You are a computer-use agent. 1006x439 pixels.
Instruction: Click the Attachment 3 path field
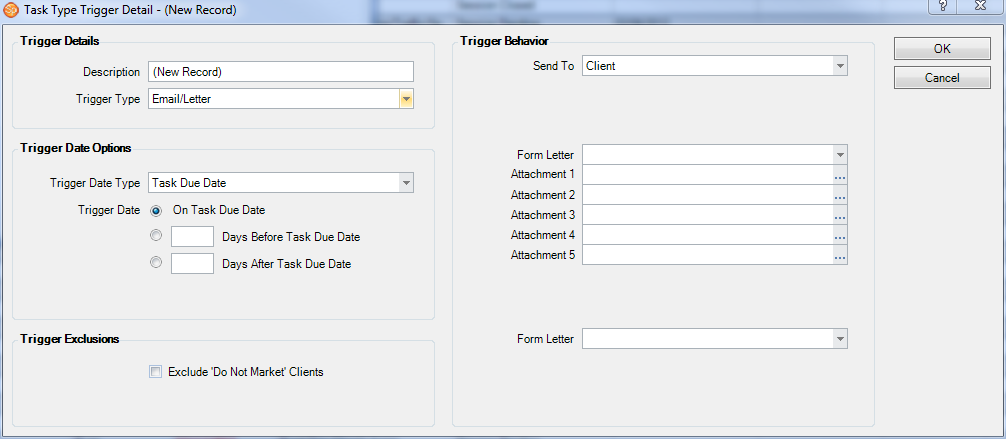tap(708, 214)
